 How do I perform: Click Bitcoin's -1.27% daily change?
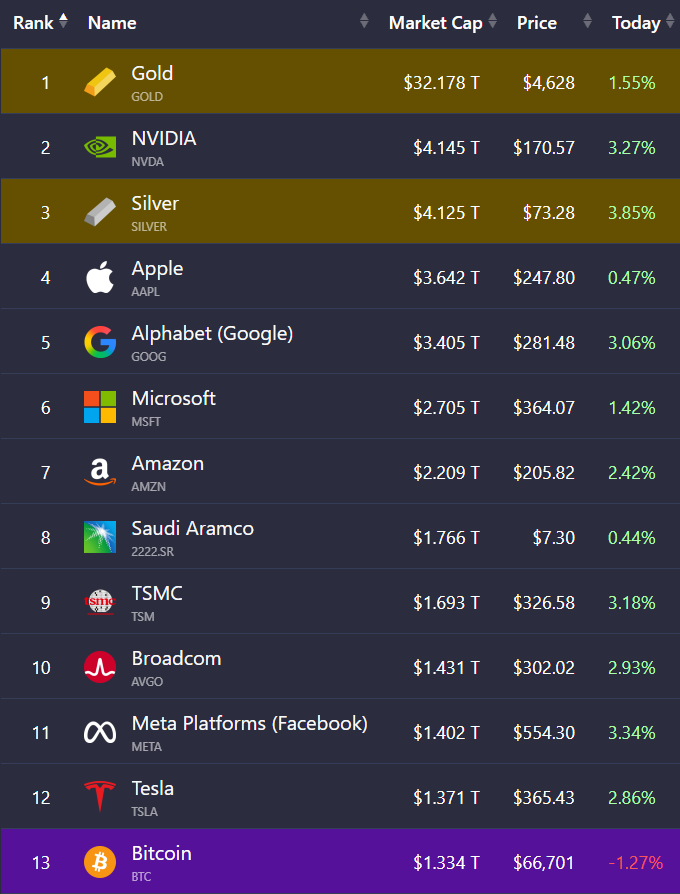pyautogui.click(x=636, y=863)
